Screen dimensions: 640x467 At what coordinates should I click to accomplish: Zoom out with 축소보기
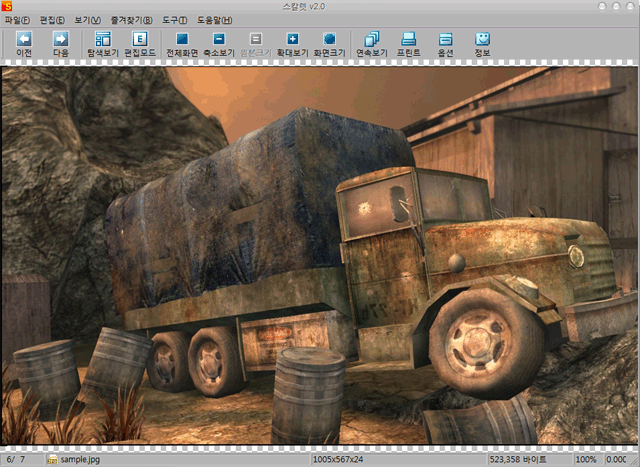pos(219,44)
